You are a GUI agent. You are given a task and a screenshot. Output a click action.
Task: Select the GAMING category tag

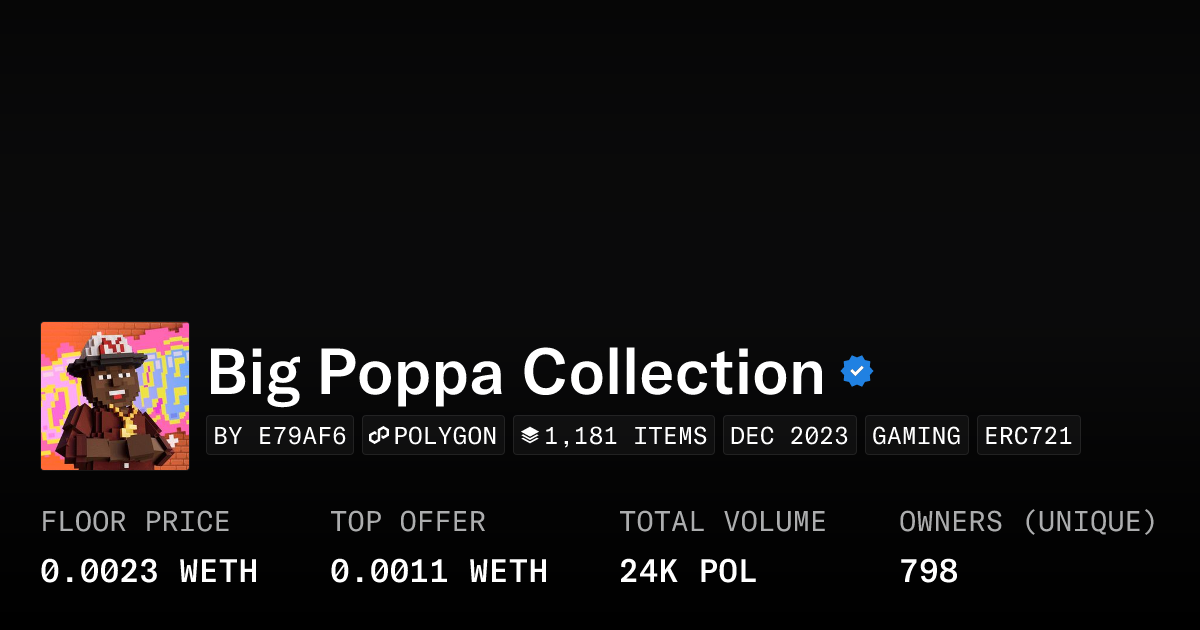(916, 436)
